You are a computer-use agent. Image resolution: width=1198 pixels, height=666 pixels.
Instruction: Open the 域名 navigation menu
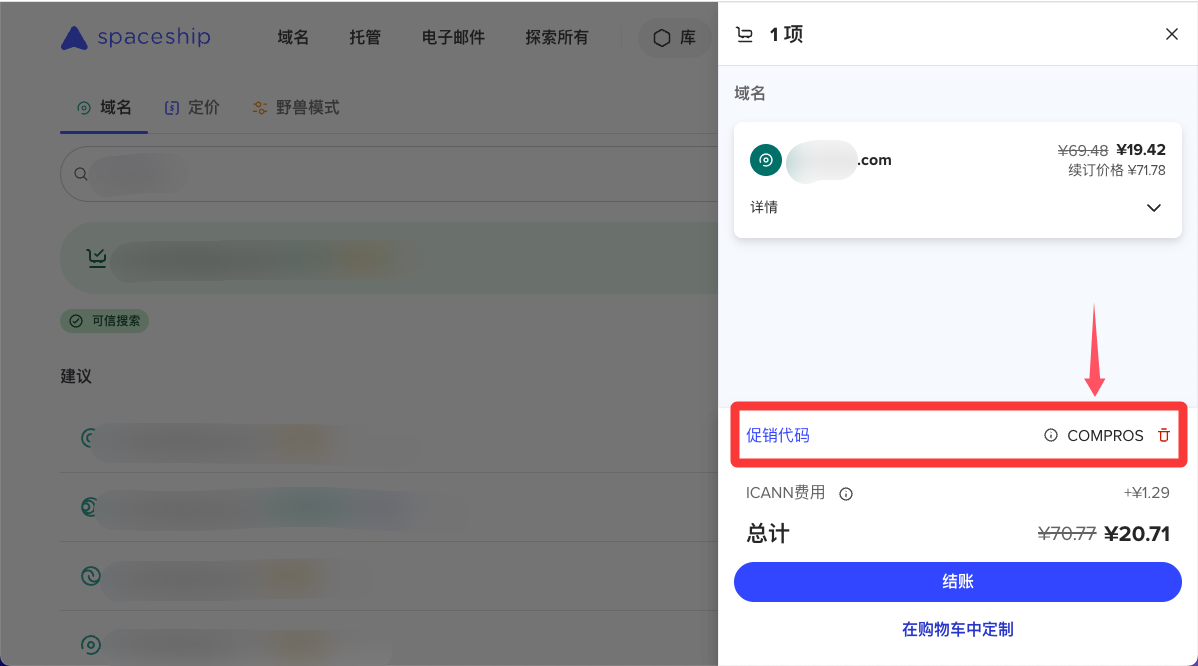(293, 38)
